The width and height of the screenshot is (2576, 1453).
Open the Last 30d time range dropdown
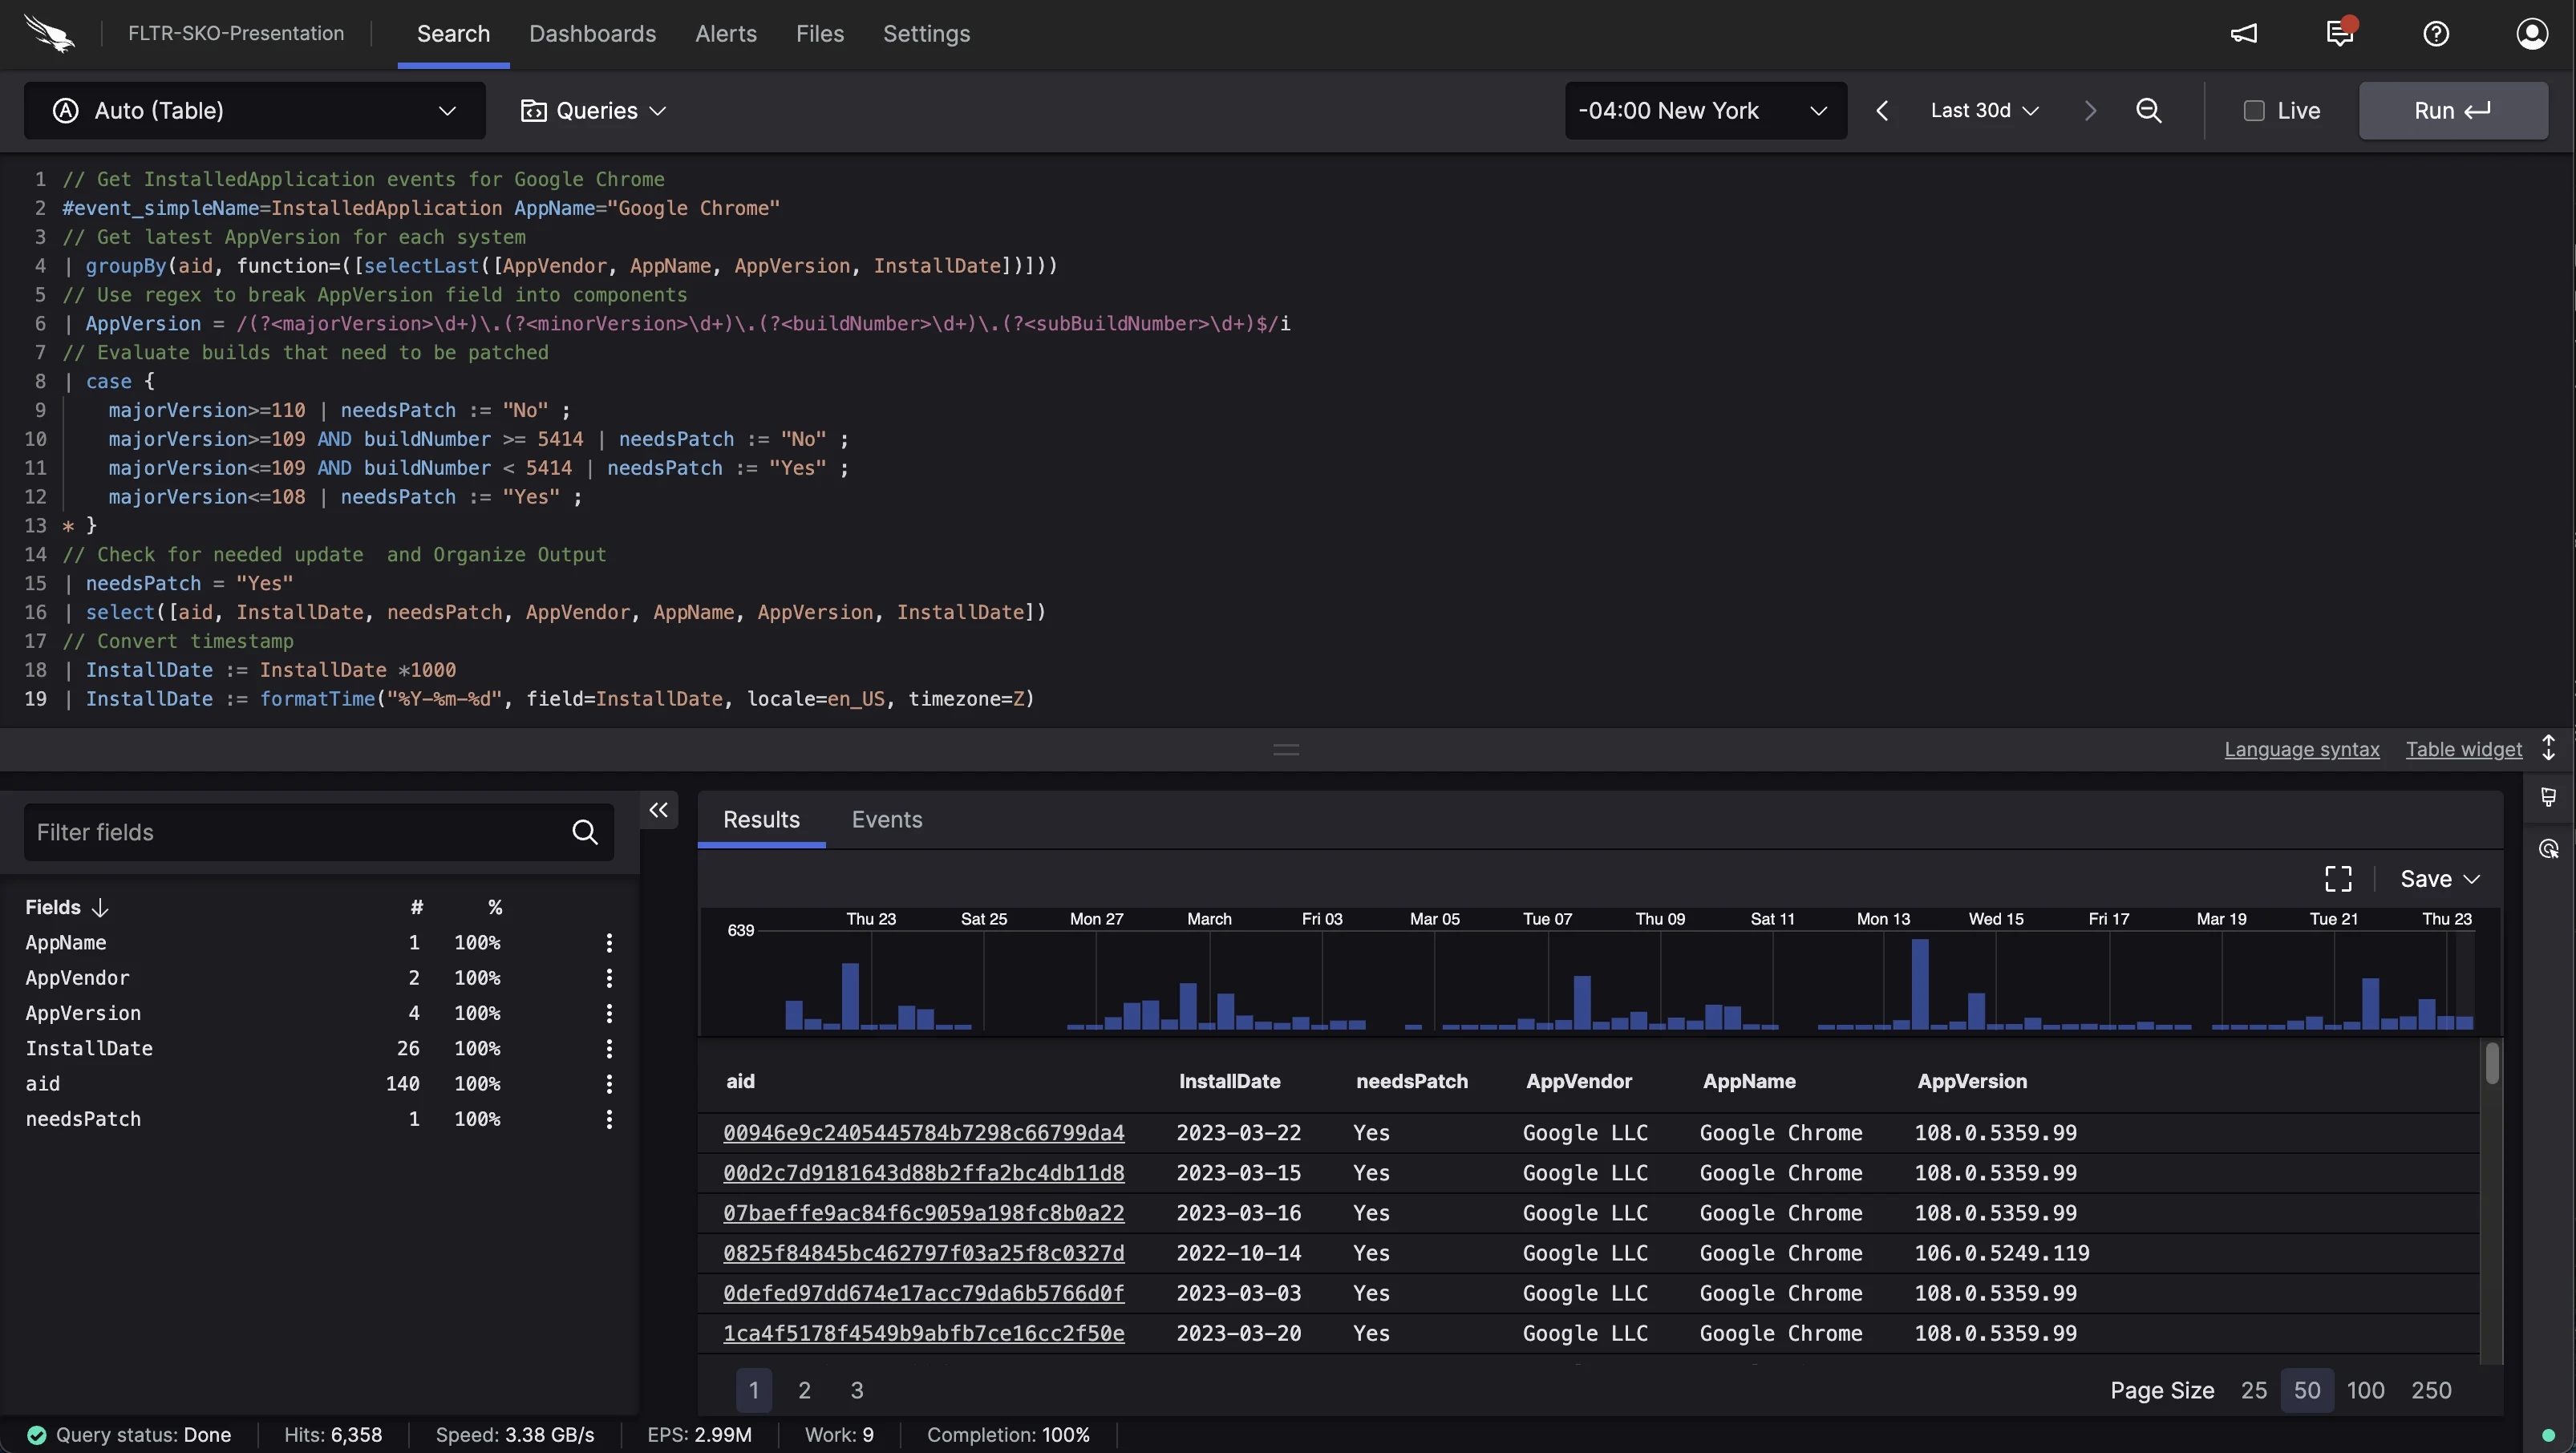(x=1984, y=110)
